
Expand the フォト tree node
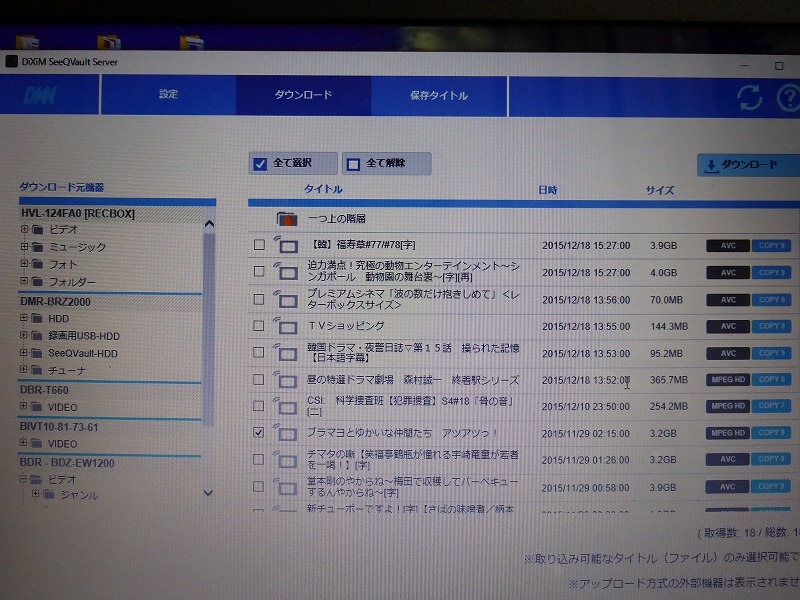[x=24, y=264]
